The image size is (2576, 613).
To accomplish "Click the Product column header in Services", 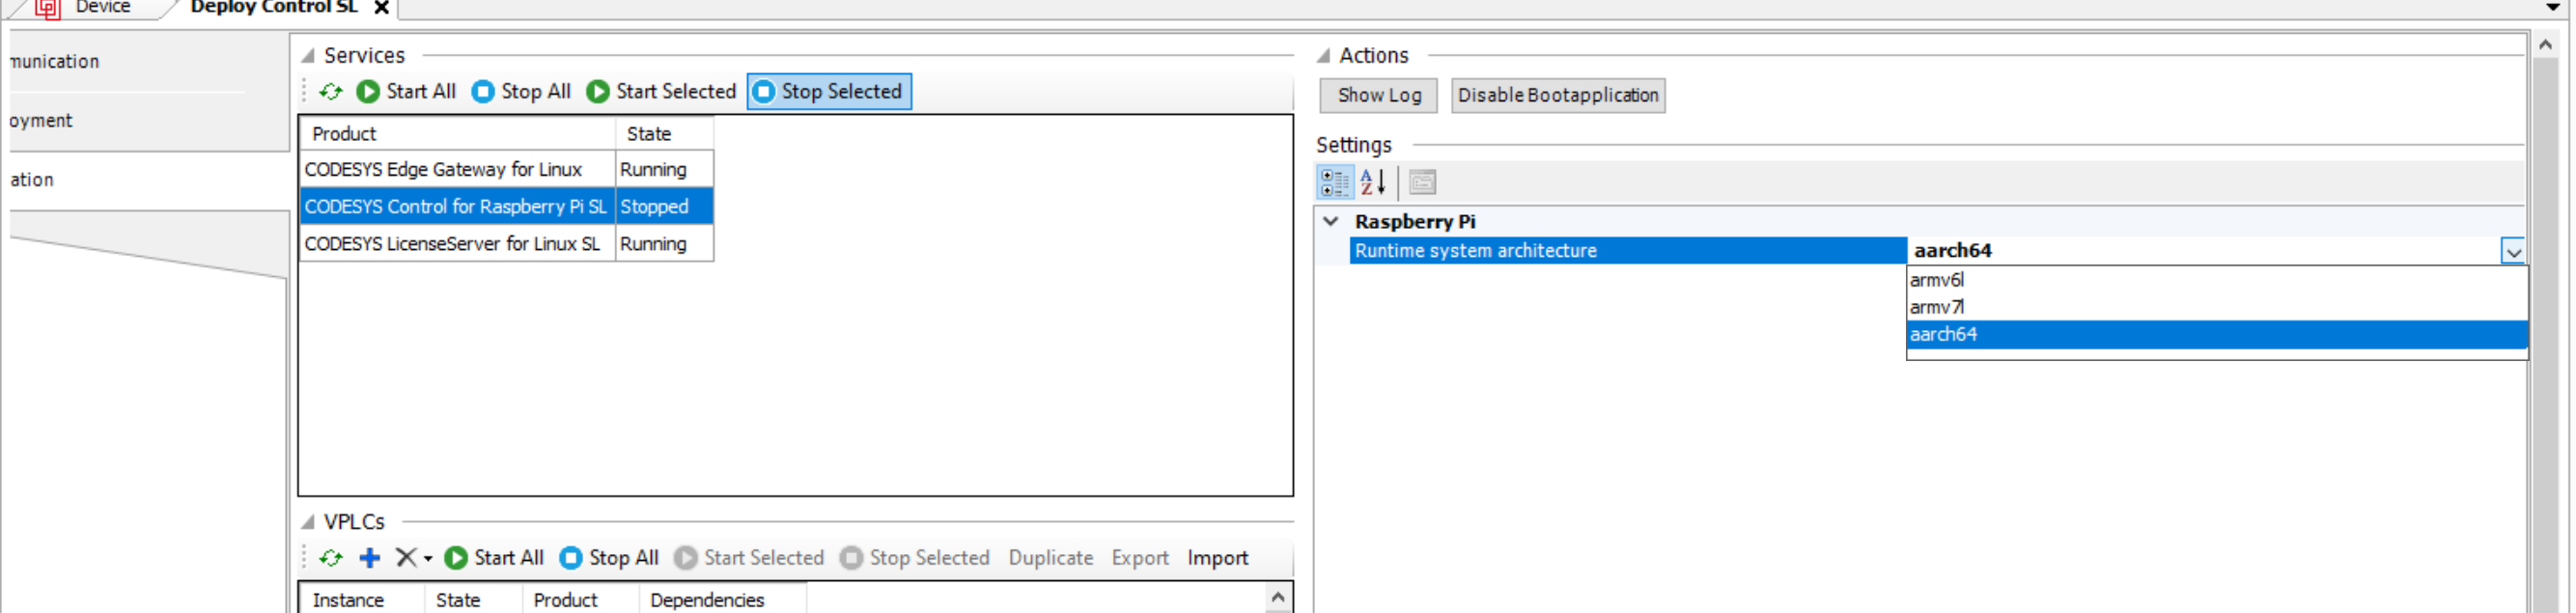I will [458, 134].
